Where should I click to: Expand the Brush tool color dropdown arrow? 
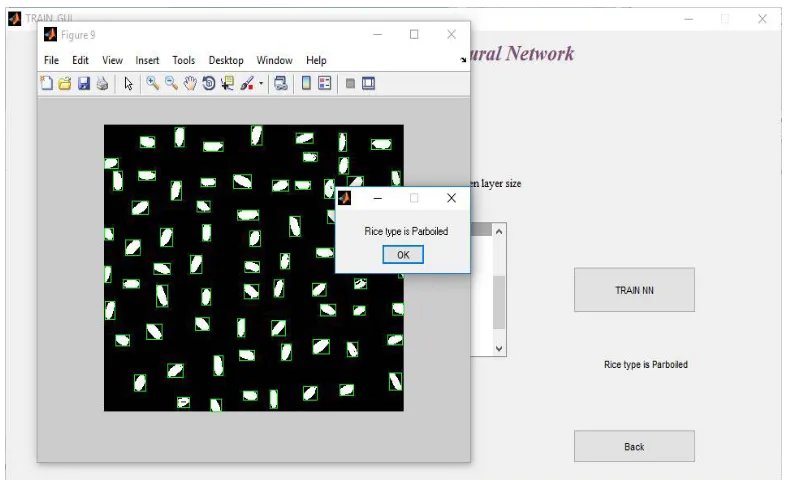(x=261, y=84)
